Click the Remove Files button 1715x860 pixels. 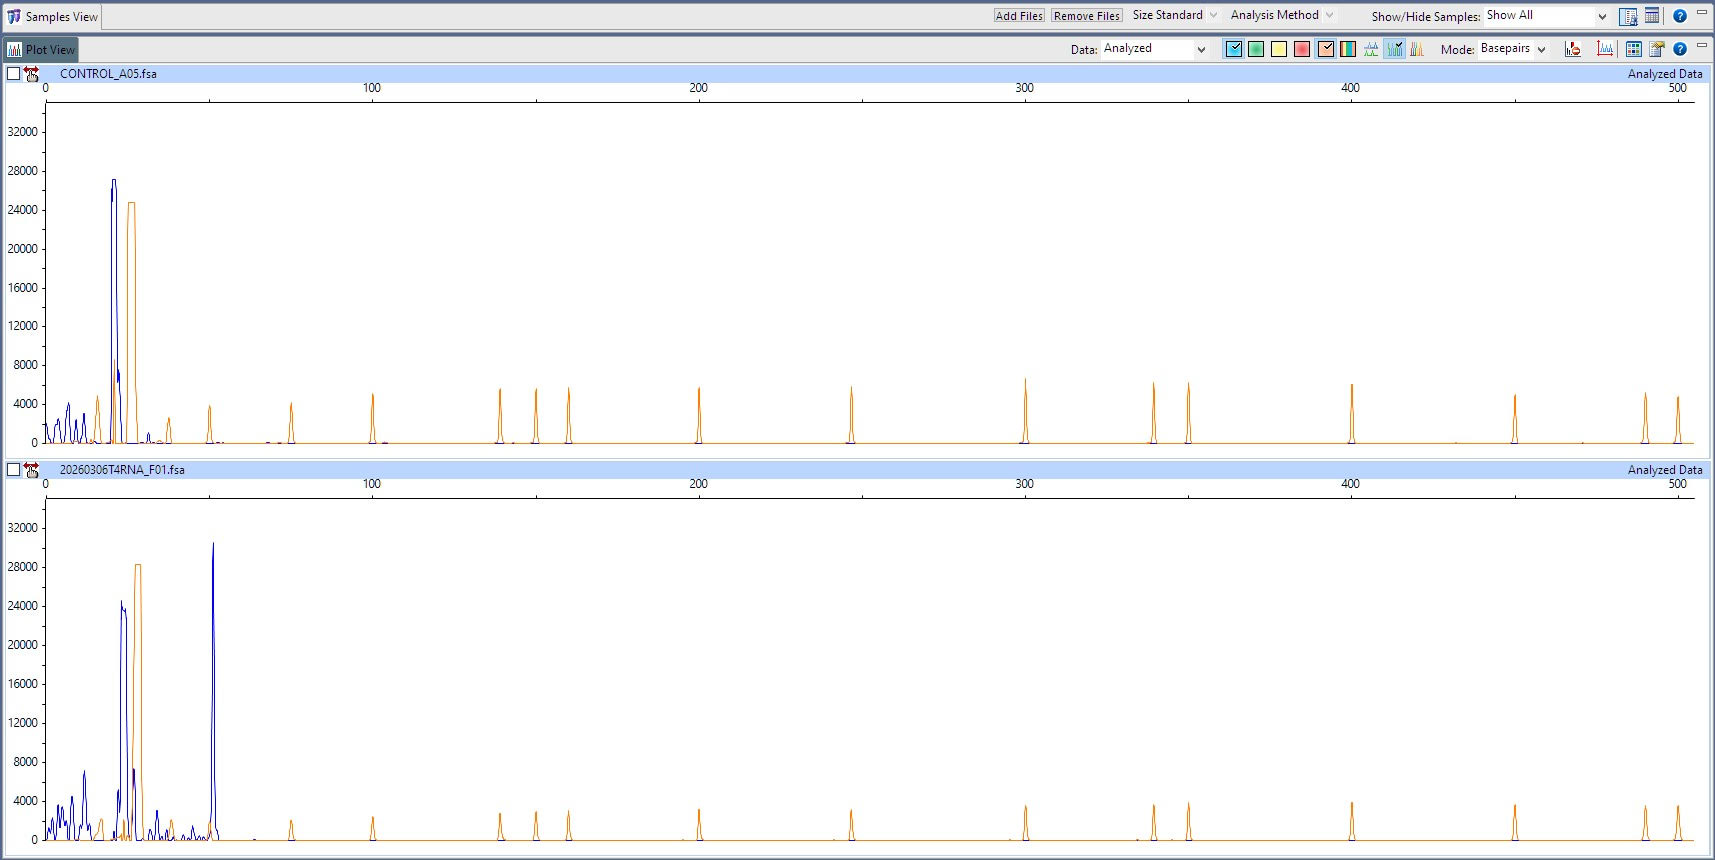coord(1087,16)
